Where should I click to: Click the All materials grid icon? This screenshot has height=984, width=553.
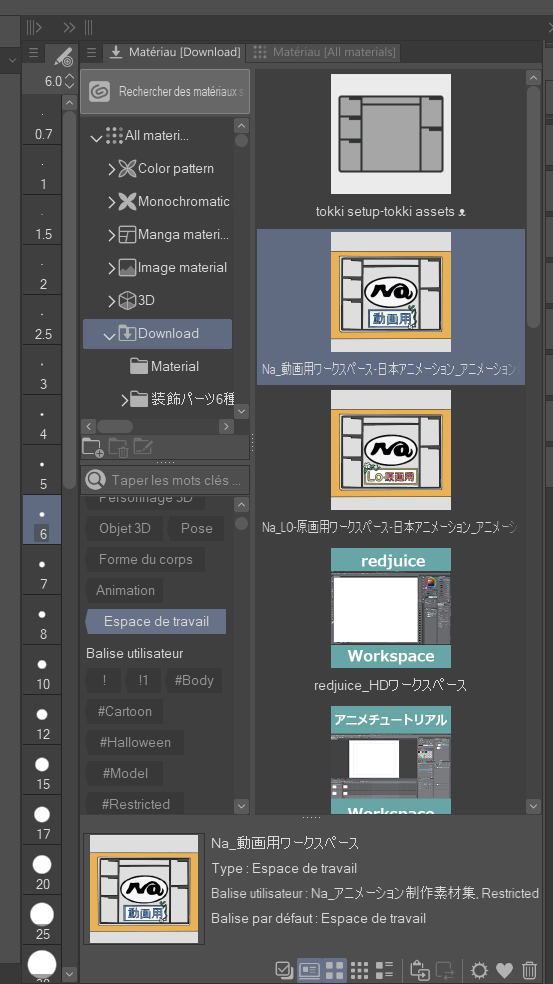(114, 136)
